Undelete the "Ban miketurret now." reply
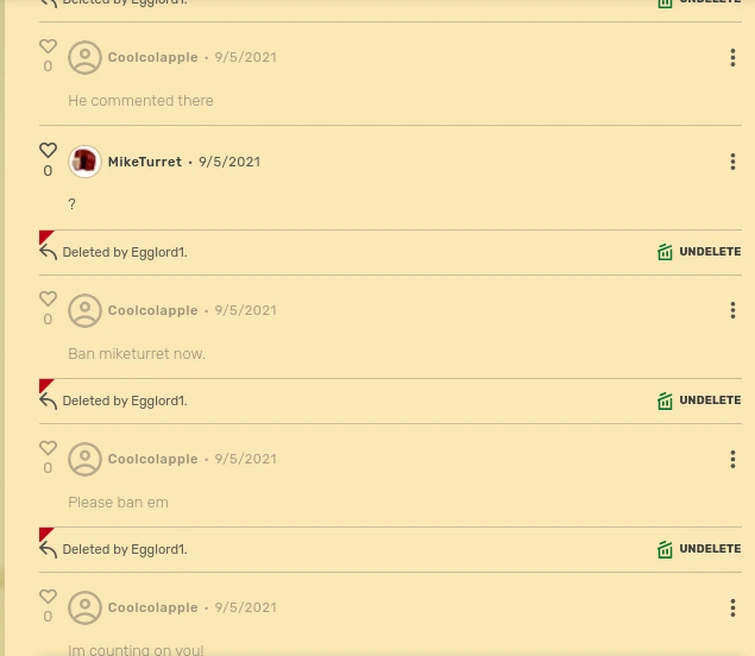 [x=699, y=252]
